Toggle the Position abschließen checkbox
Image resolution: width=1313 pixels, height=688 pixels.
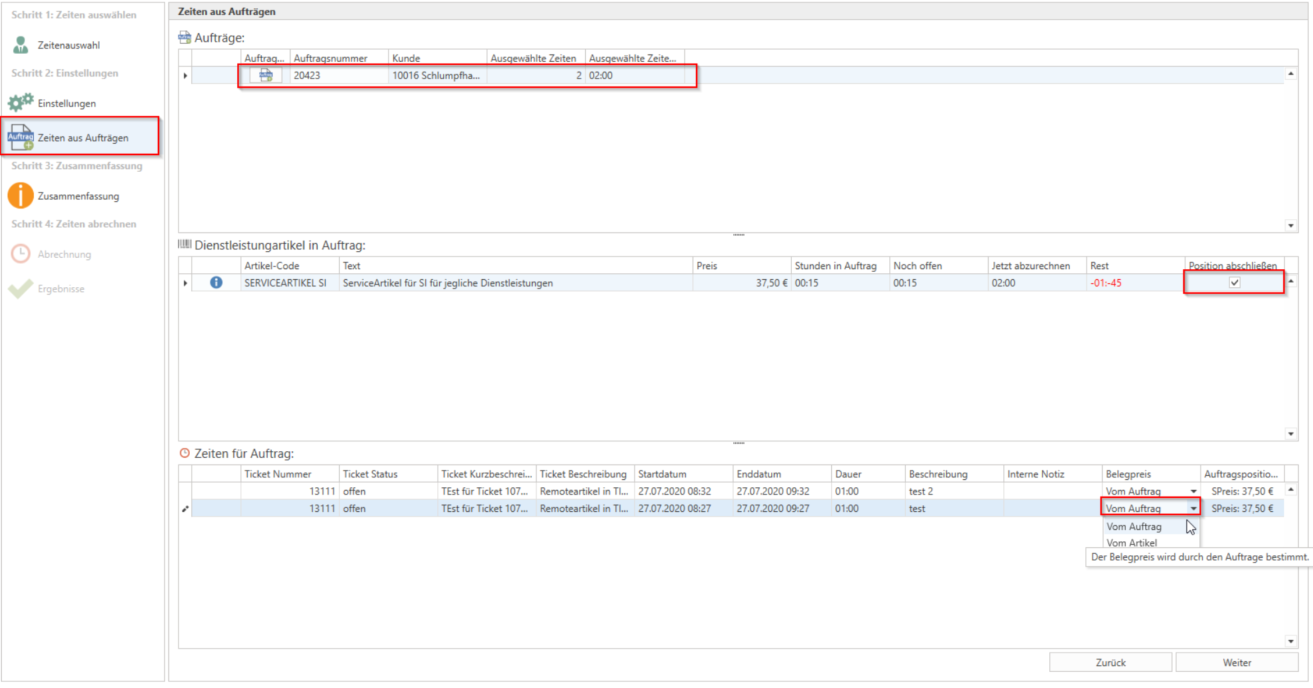[1234, 283]
